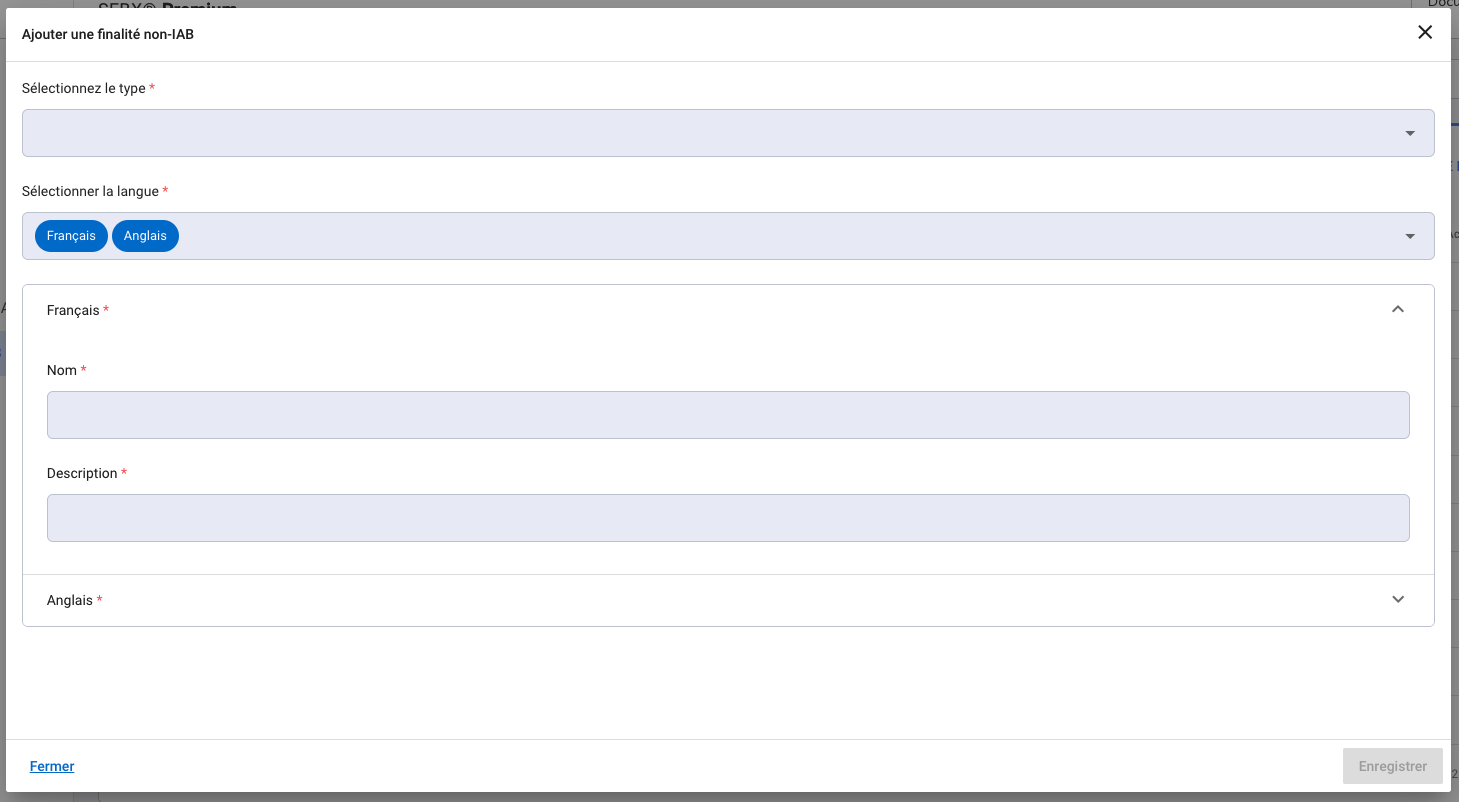1459x802 pixels.
Task: Select the Français pill in the language field
Action: tap(71, 235)
